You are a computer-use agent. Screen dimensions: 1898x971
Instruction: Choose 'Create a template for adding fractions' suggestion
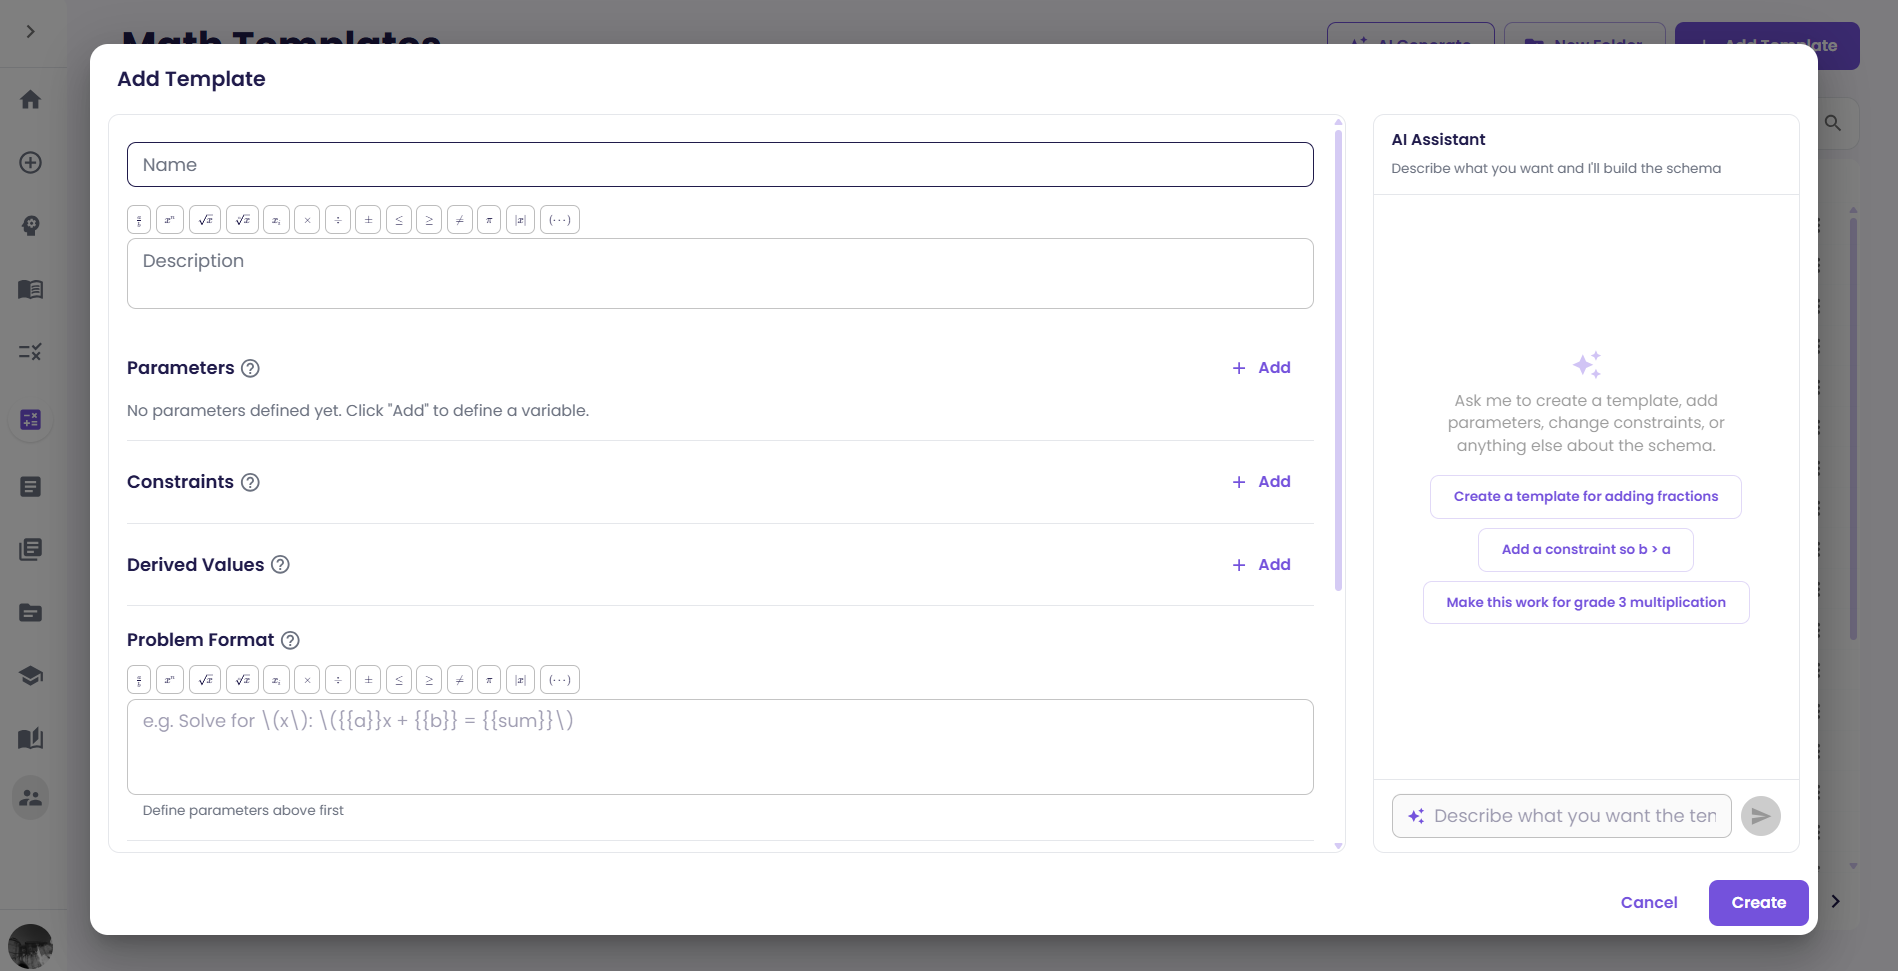click(1586, 497)
